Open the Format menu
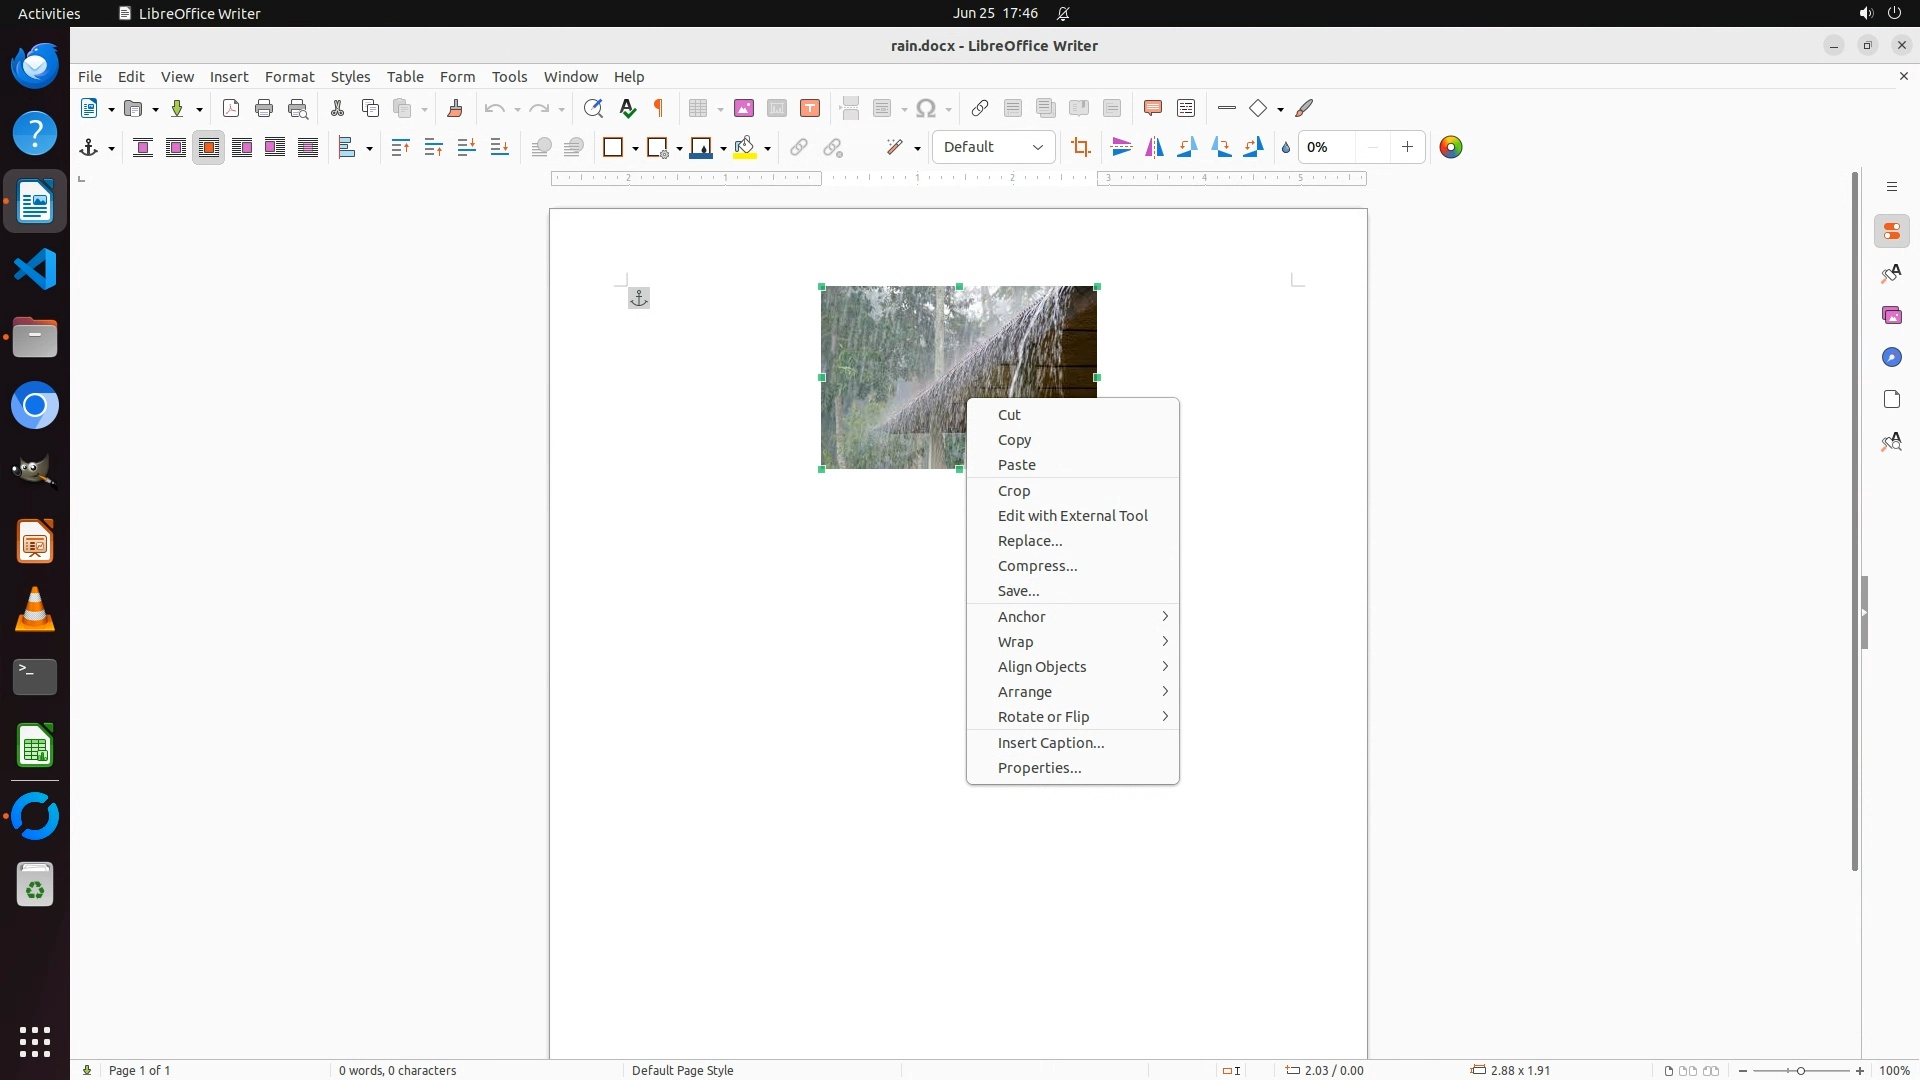This screenshot has width=1920, height=1080. (289, 77)
